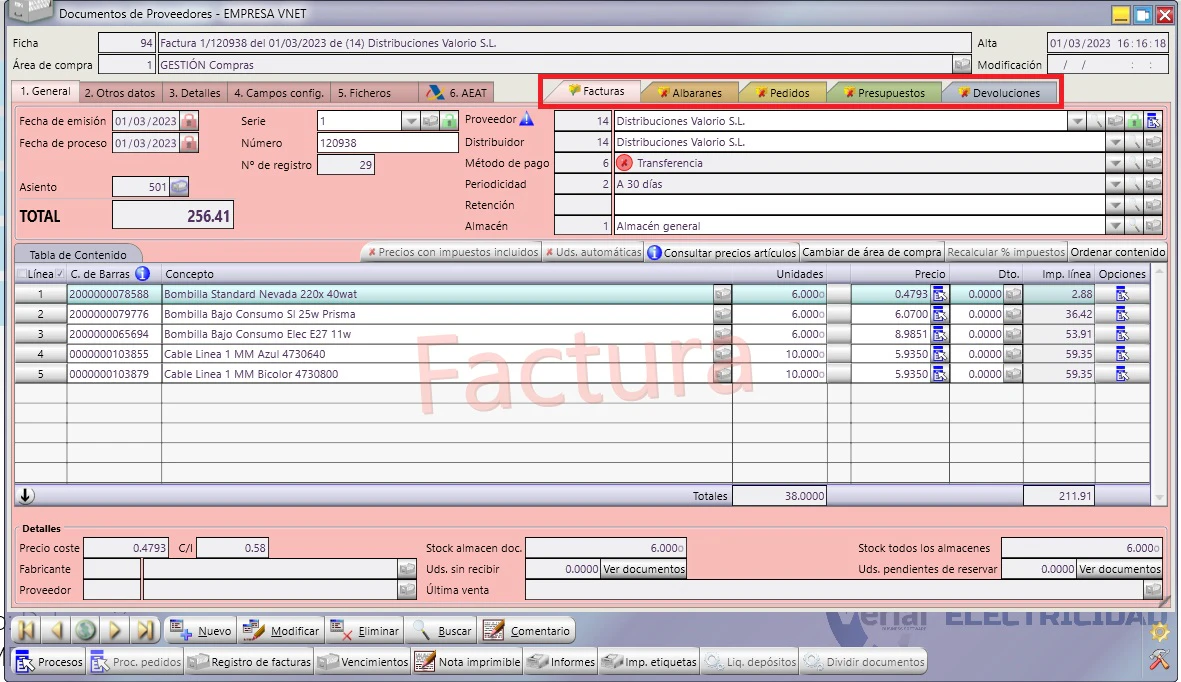
Task: Jump to last record navigation arrow
Action: point(145,630)
